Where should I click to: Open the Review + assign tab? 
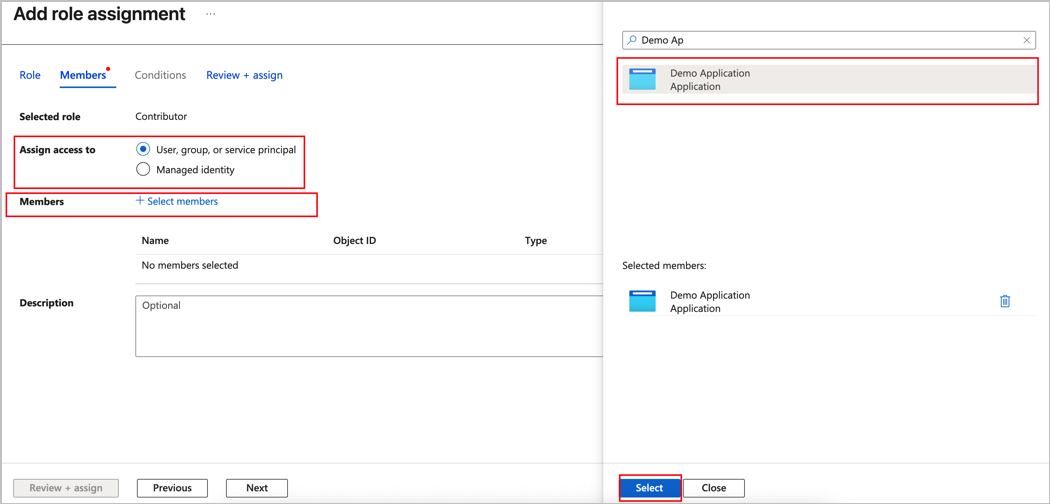tap(244, 75)
